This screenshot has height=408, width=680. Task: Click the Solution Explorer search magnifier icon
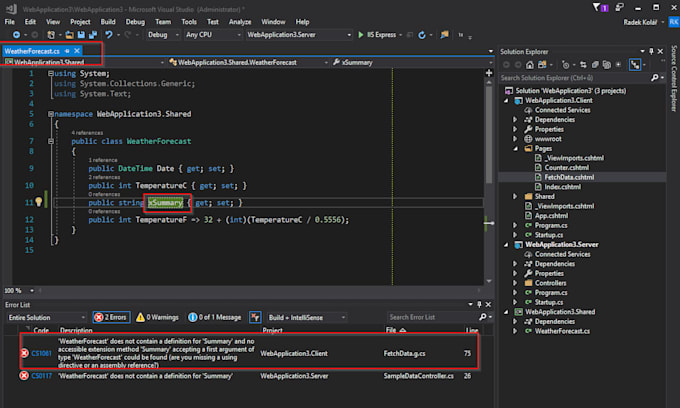654,78
